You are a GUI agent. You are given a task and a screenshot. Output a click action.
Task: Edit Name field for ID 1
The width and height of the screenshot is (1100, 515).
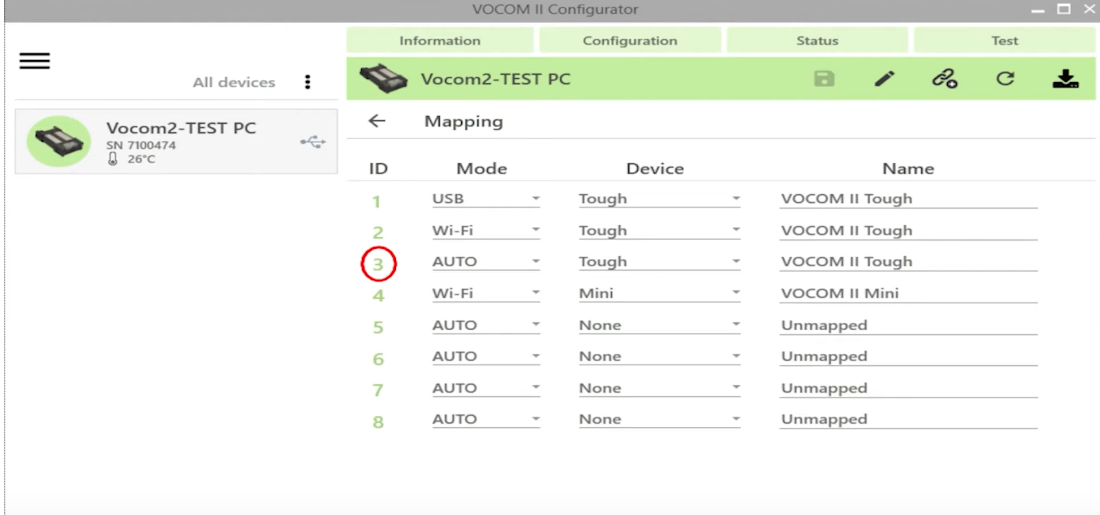click(908, 199)
